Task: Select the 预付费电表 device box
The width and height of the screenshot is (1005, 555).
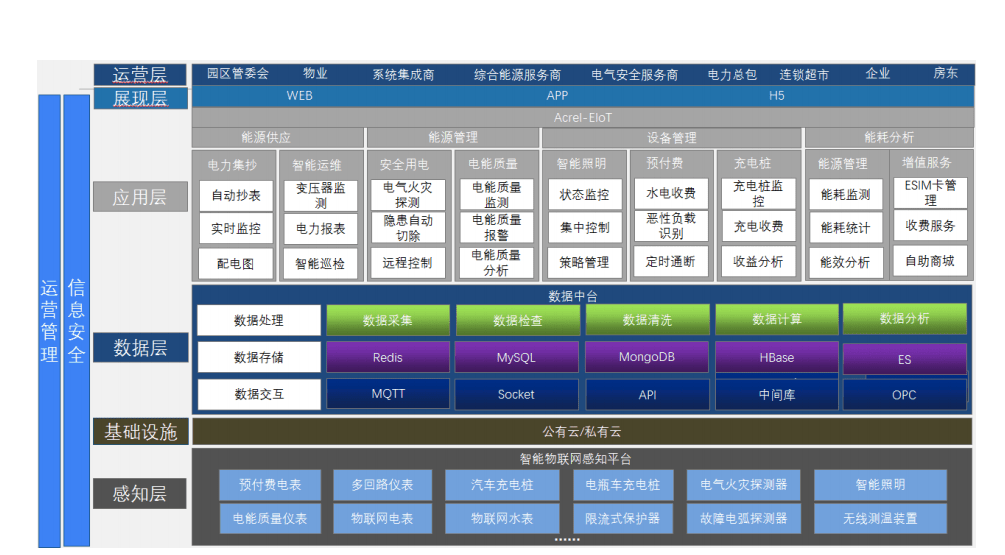Action: [x=263, y=485]
